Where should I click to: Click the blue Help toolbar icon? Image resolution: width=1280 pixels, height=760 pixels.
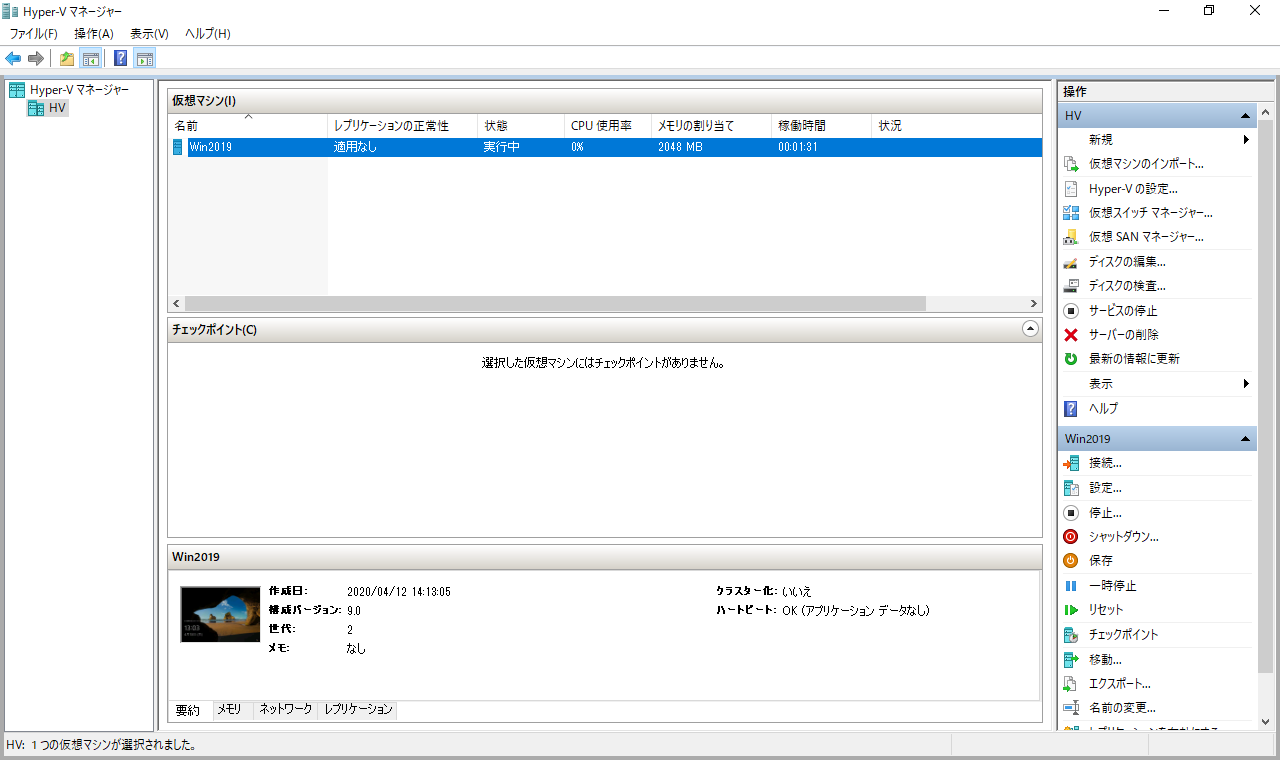(x=121, y=58)
